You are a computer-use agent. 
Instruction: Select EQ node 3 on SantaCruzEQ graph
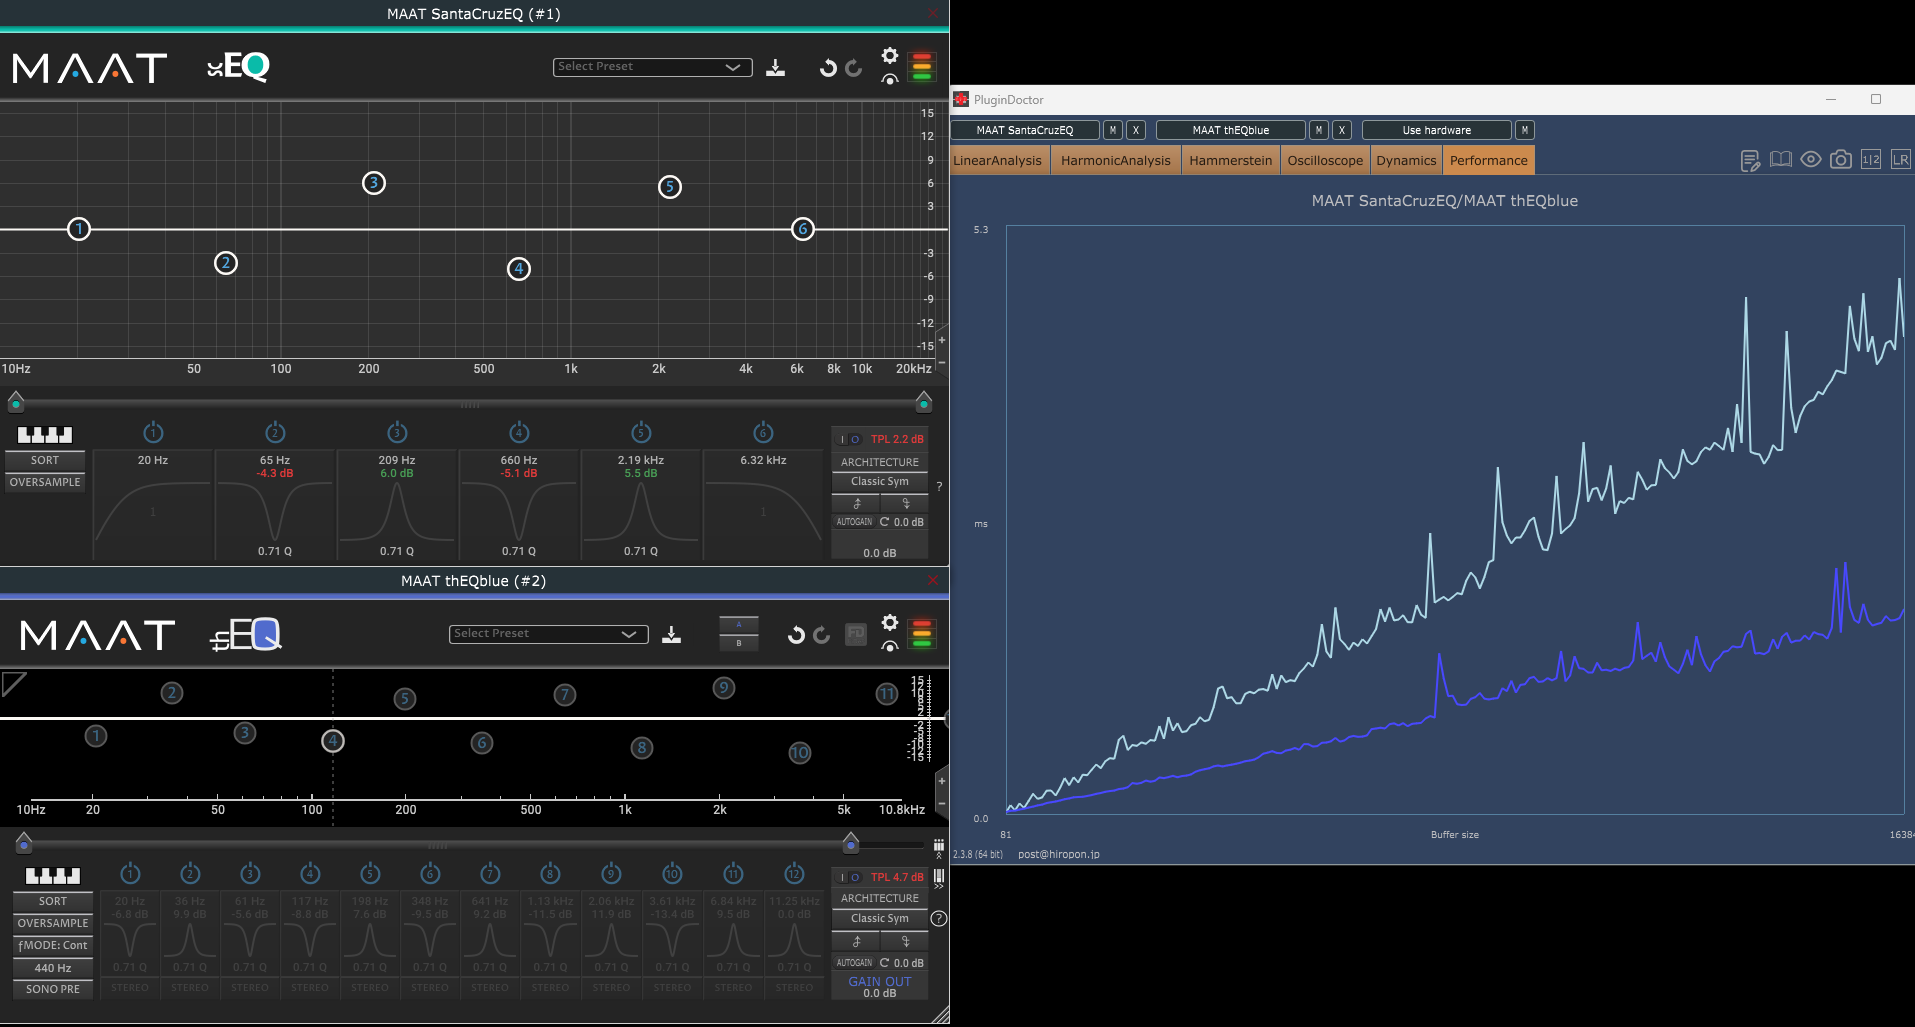click(x=374, y=183)
